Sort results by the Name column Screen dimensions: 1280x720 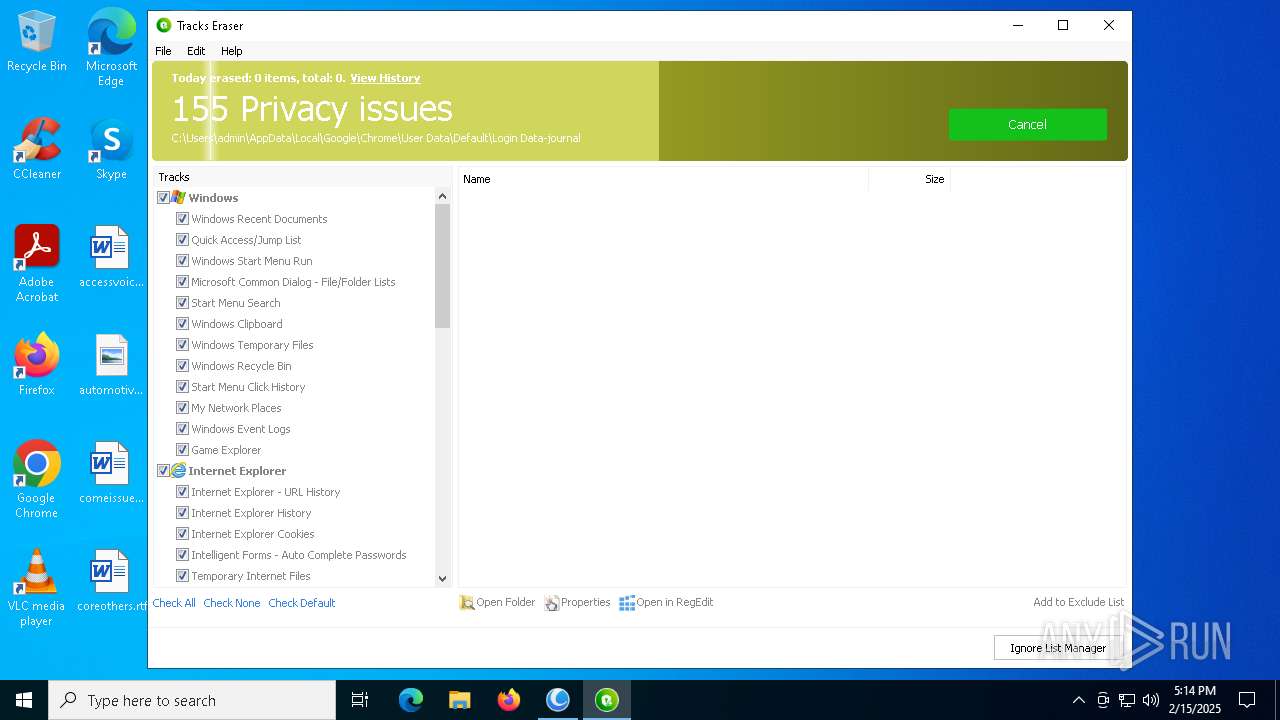(663, 179)
